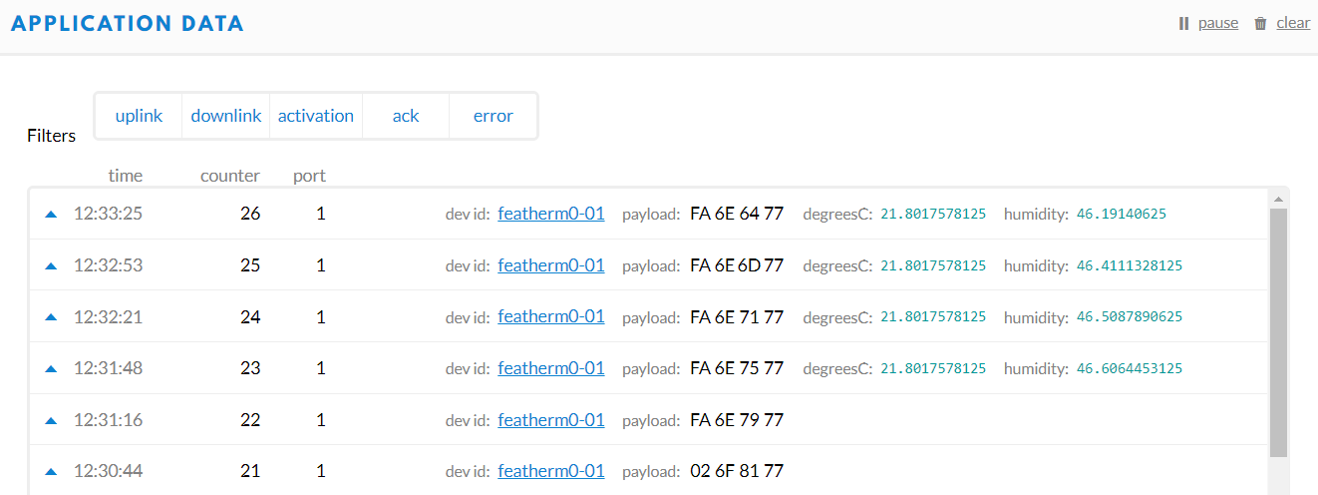
Task: Toggle the activation filter
Action: [x=316, y=116]
